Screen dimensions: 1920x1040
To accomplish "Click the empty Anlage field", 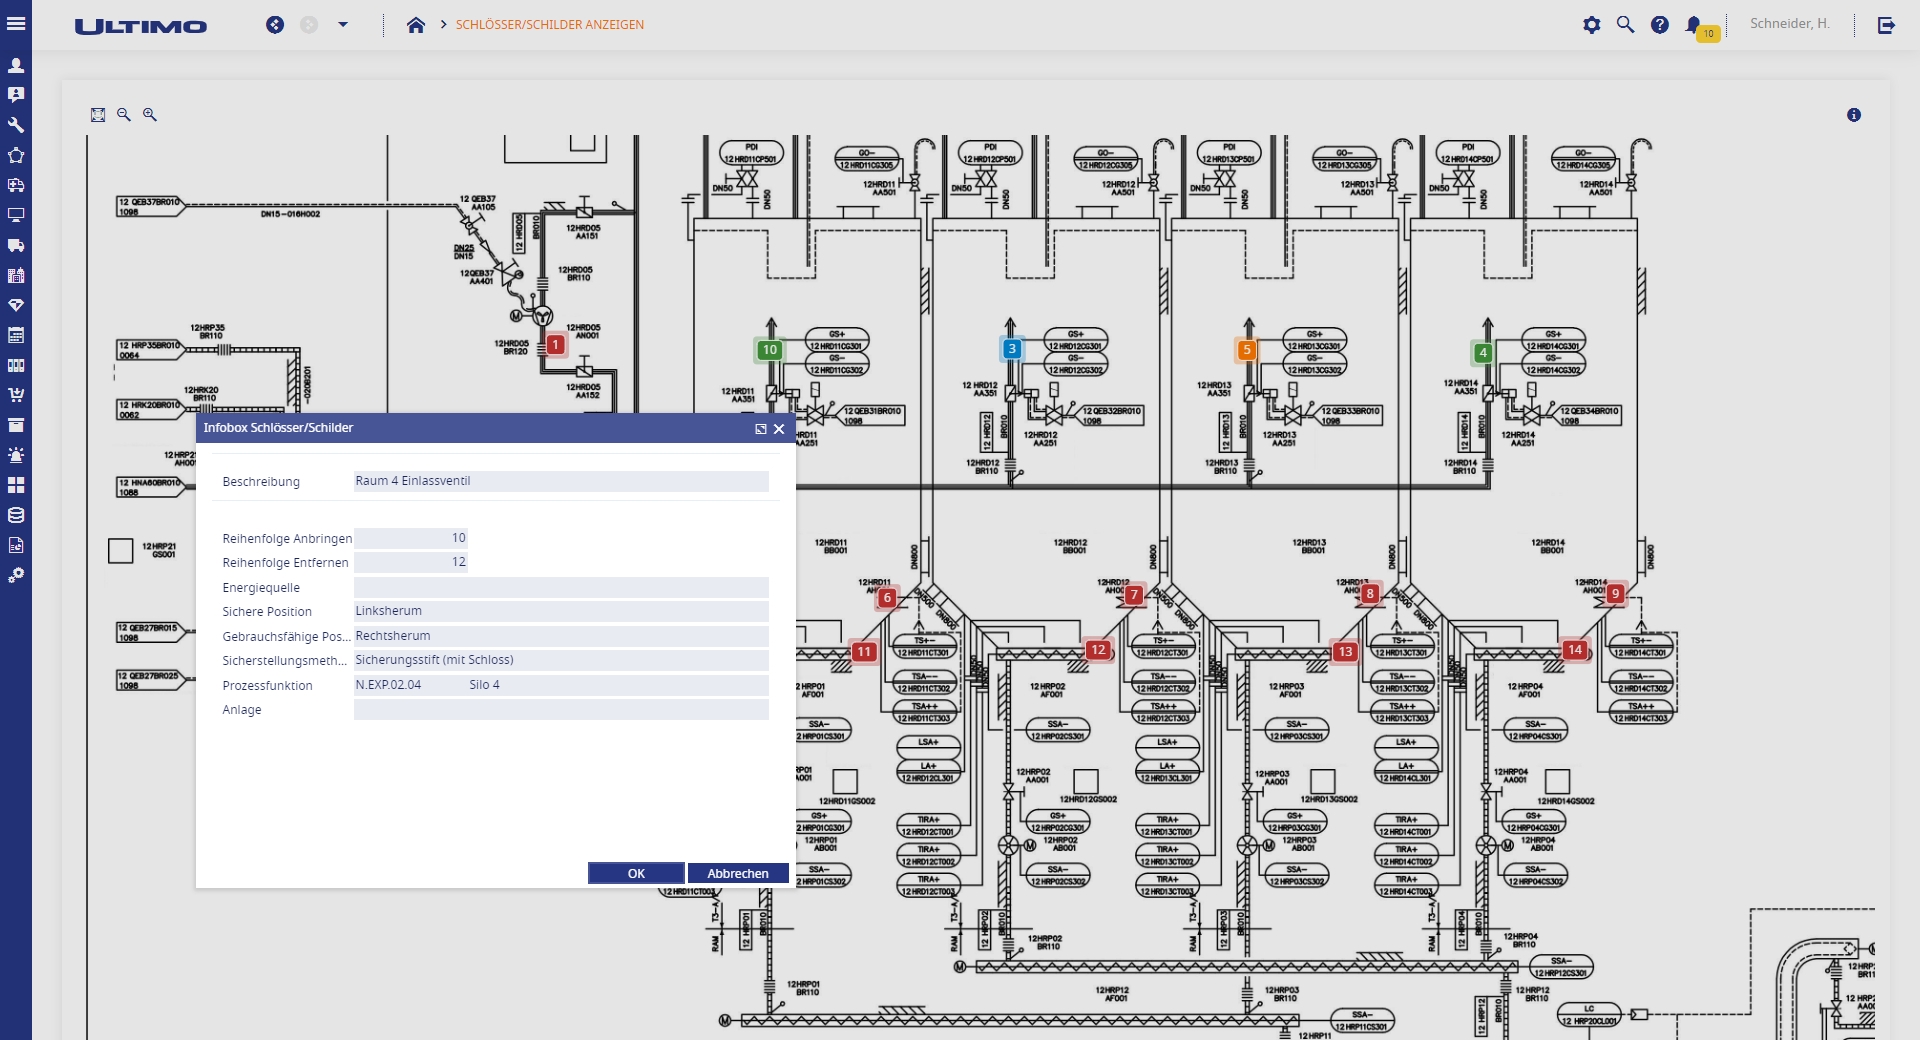I will click(x=561, y=710).
